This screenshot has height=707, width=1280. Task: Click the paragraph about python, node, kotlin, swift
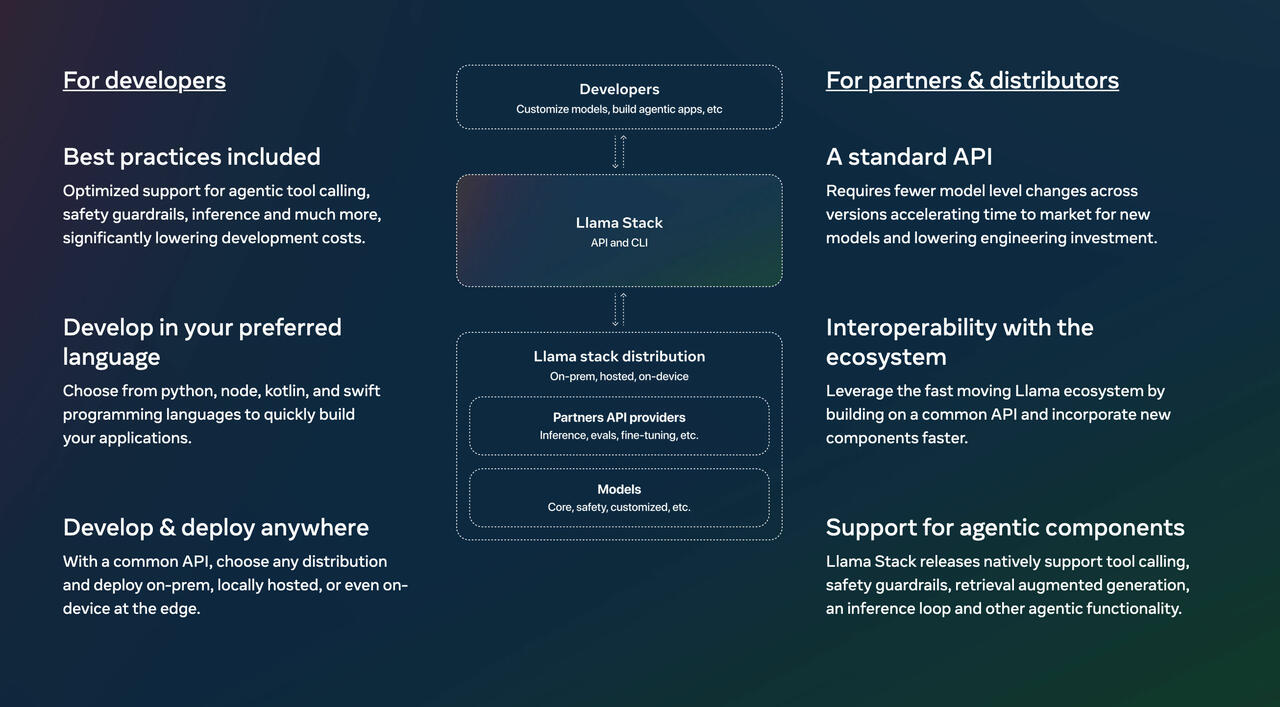pos(222,414)
